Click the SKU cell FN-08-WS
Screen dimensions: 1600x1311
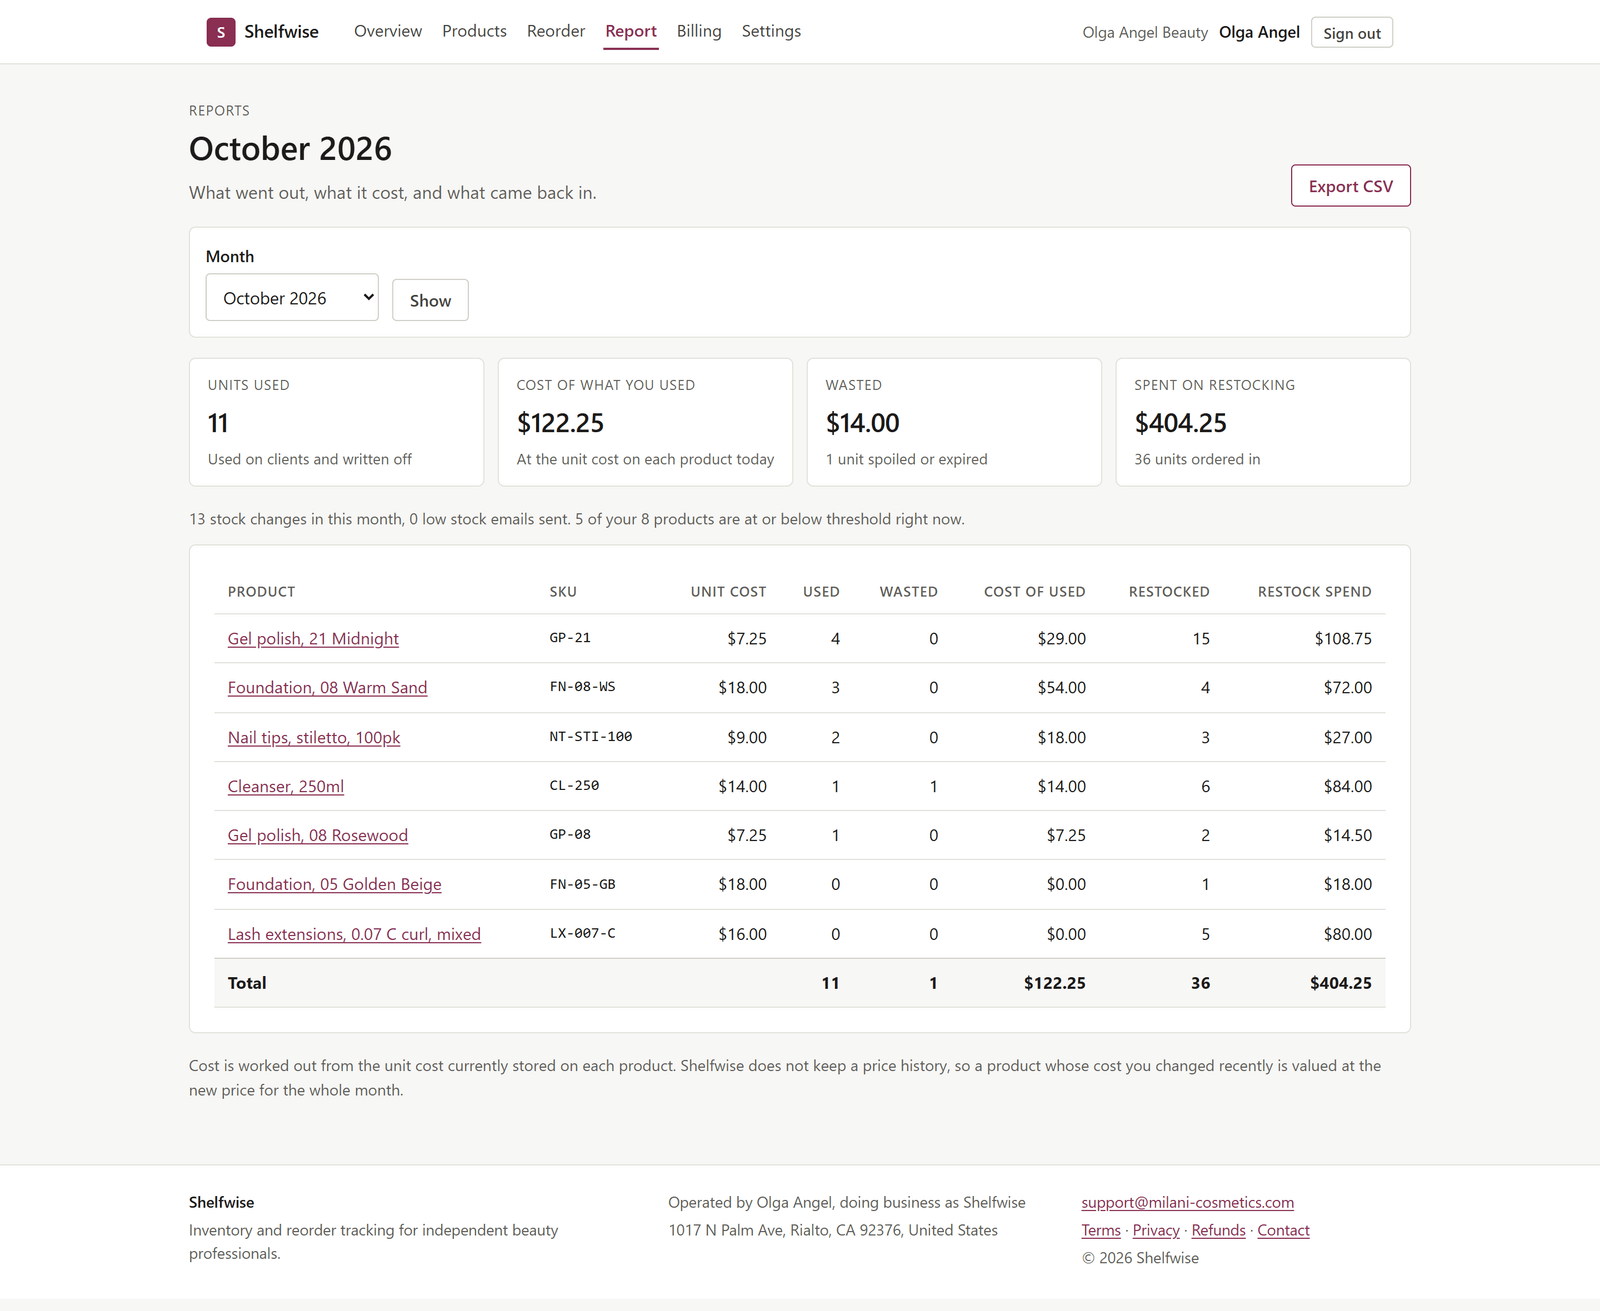(582, 687)
